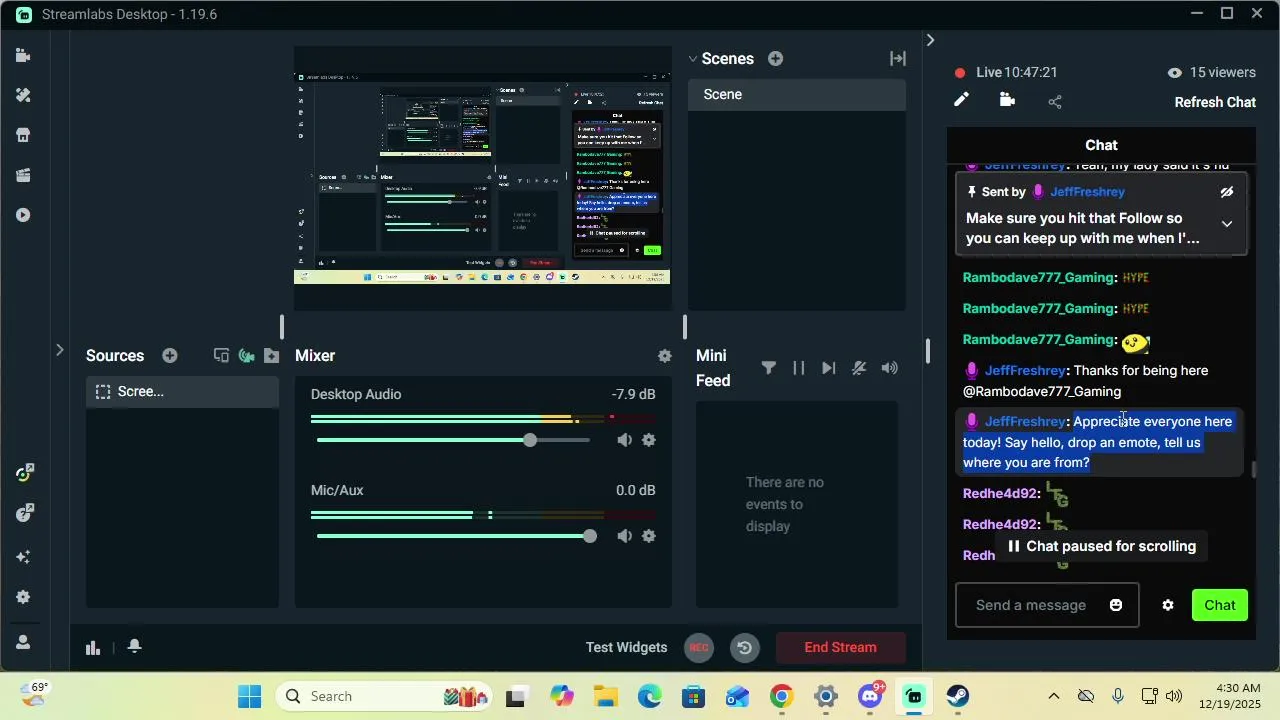This screenshot has height=720, width=1280.
Task: Open the Help external link icon
Action: point(25,513)
